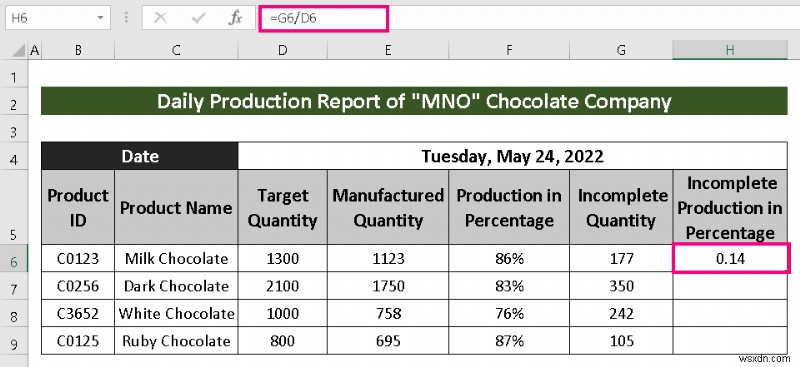Screen dimensions: 800x367
Task: Click Incomplete Production in Percentage header
Action: (x=730, y=207)
